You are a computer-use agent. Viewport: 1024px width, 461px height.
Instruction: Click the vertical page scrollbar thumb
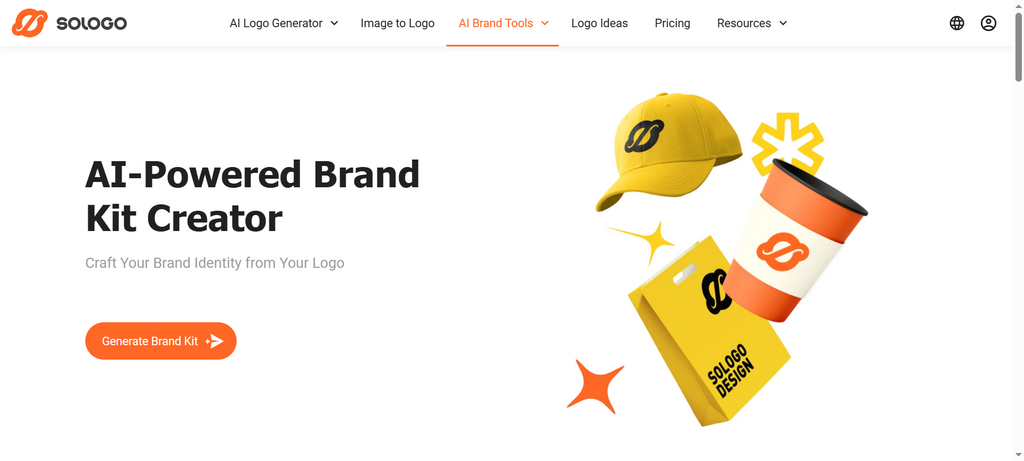coord(1018,46)
